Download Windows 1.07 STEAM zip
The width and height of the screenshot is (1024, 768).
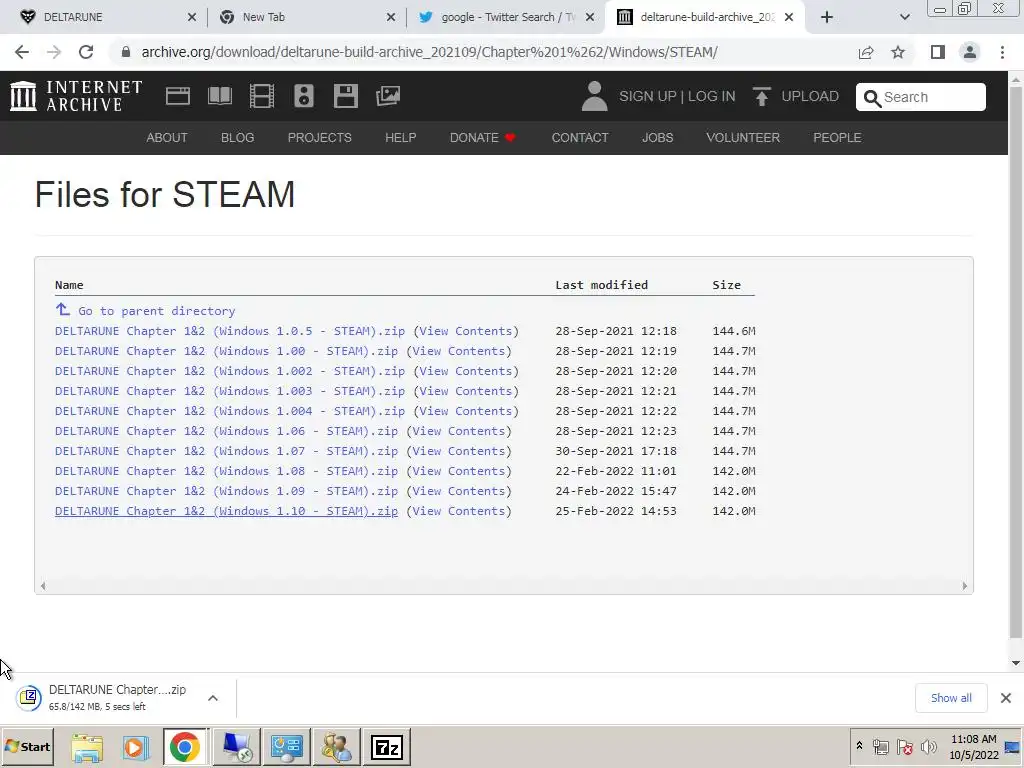[x=226, y=451]
